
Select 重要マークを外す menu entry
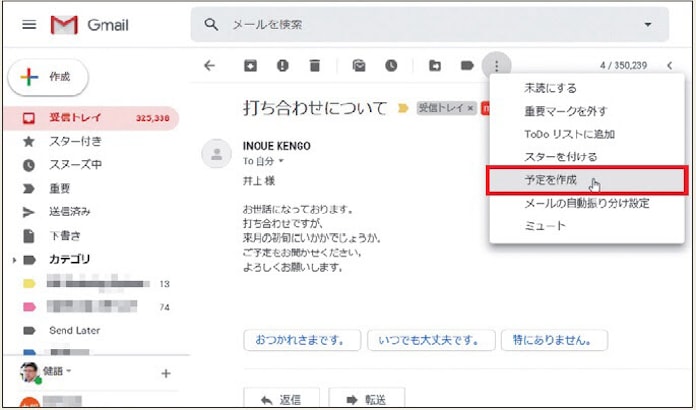click(x=587, y=111)
